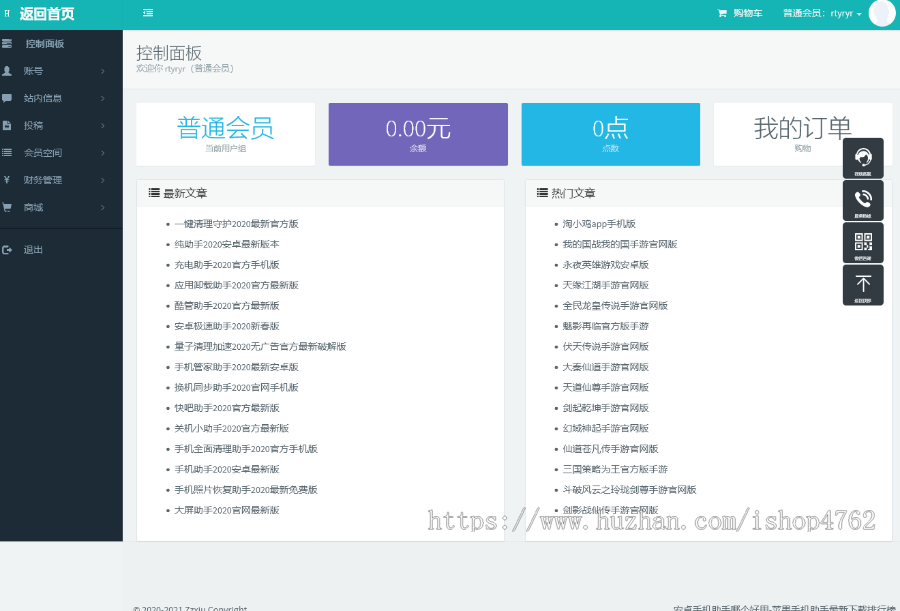Click the 最新文章 panel list icon

tap(154, 193)
